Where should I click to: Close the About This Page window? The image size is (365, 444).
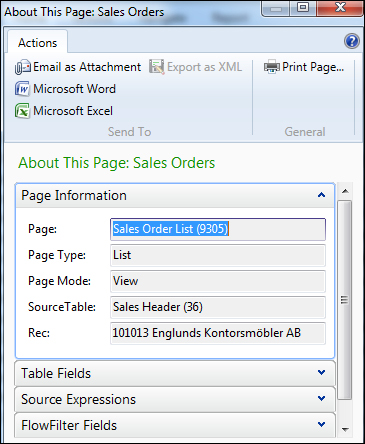(340, 8)
